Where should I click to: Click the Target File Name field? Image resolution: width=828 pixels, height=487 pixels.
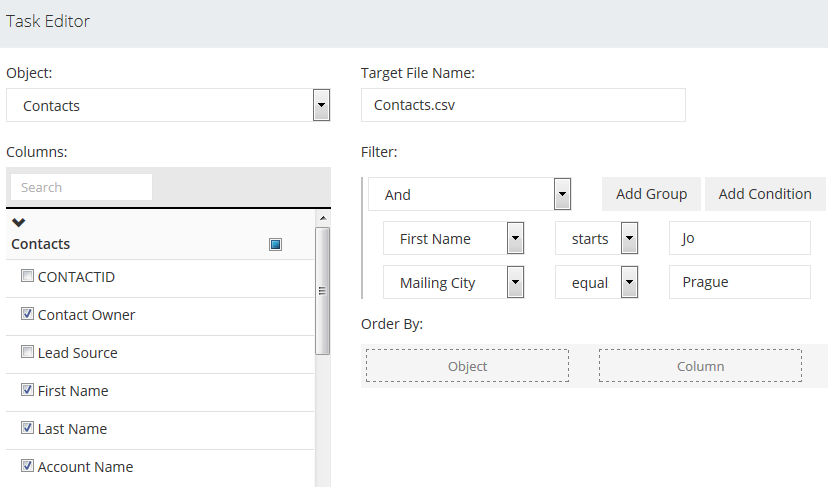coord(523,105)
